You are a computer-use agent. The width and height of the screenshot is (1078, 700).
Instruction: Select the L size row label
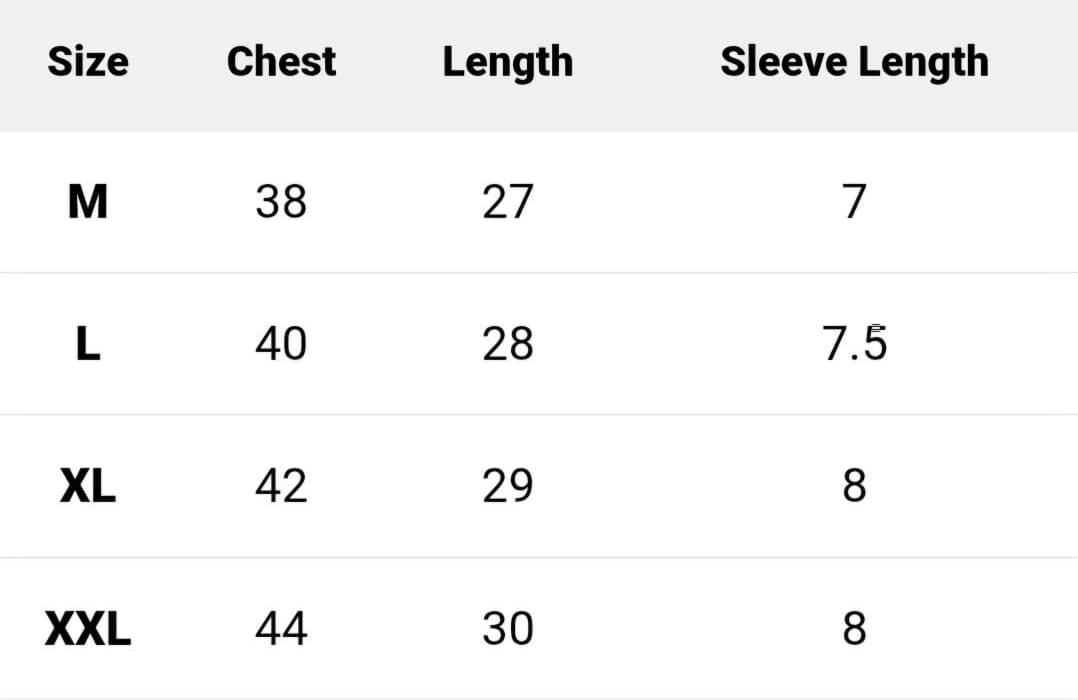click(x=88, y=345)
